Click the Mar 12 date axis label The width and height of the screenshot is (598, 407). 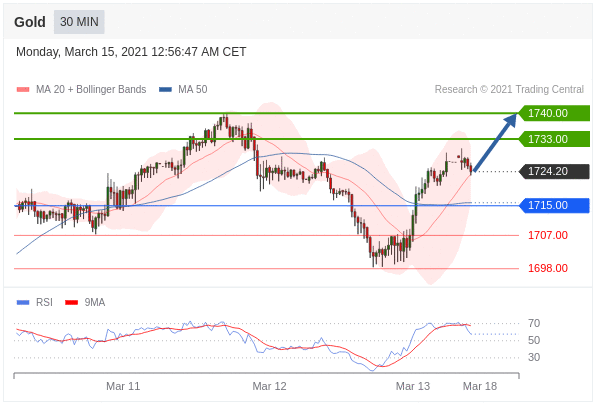click(269, 386)
